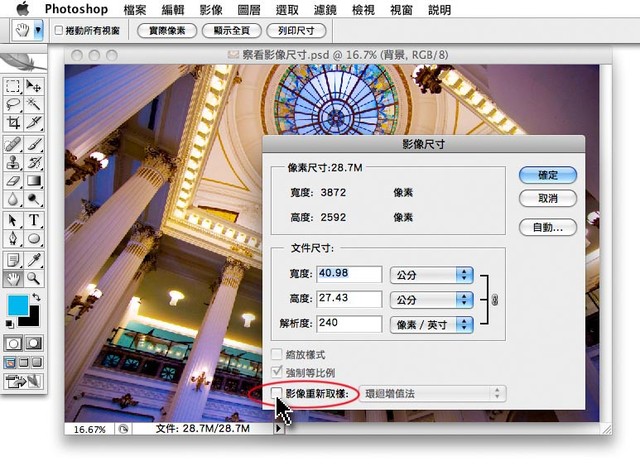Click the 確定 button
The height and width of the screenshot is (466, 640).
(x=547, y=175)
